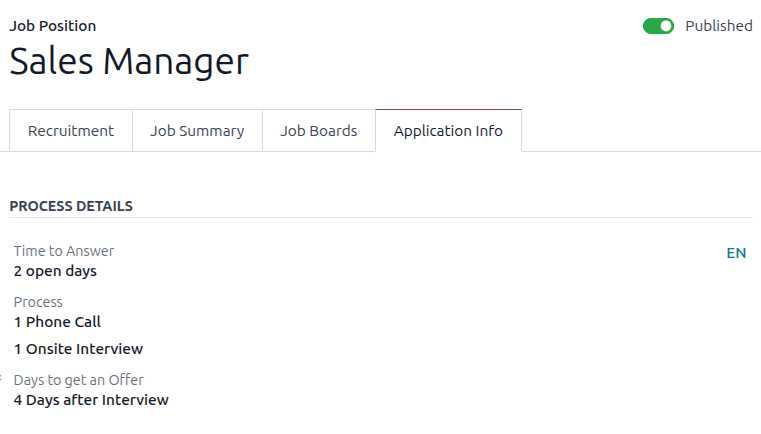Viewport: 761px width, 434px height.
Task: Click the 1 Onsite Interview field
Action: click(78, 349)
